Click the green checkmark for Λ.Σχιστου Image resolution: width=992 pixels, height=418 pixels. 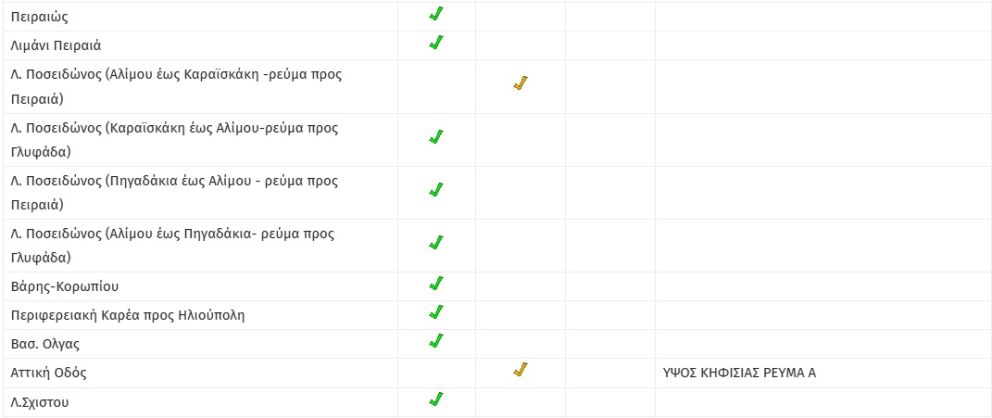click(436, 399)
